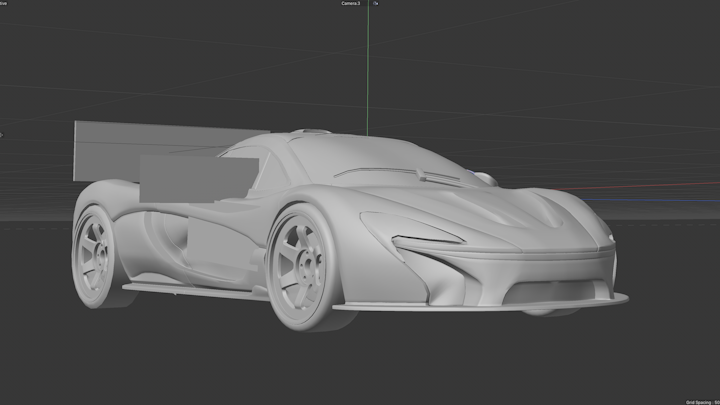Select the side skirt between the wheels
The image size is (720, 405).
tap(195, 289)
